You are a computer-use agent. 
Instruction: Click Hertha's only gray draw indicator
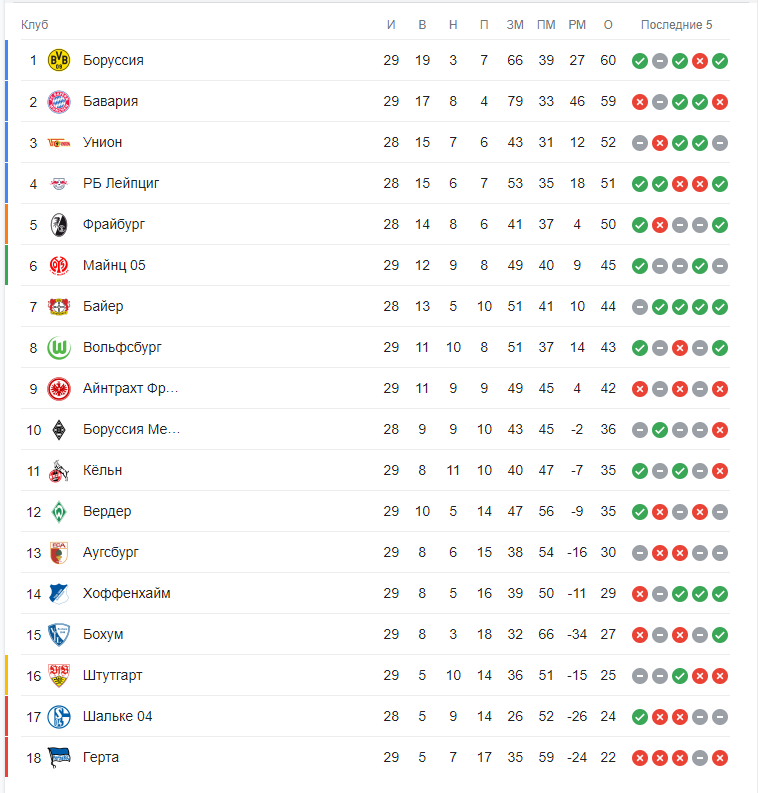[700, 758]
